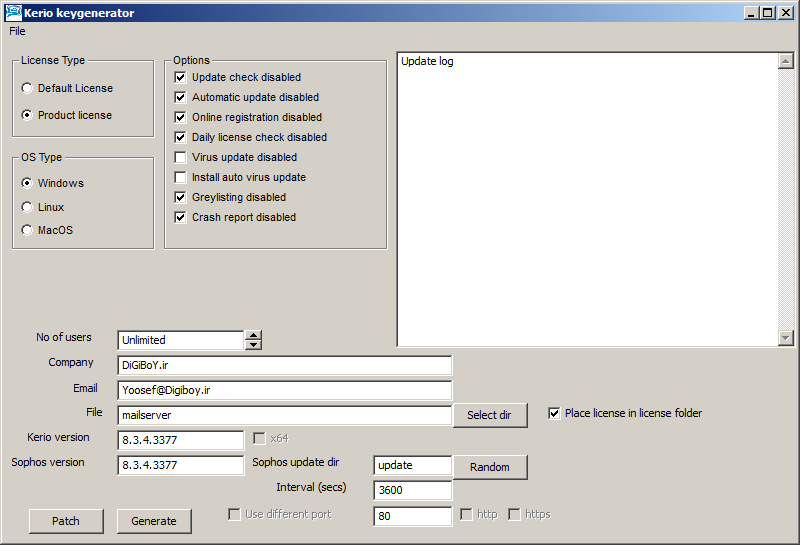Open the File menu
The width and height of the screenshot is (800, 545).
(17, 31)
